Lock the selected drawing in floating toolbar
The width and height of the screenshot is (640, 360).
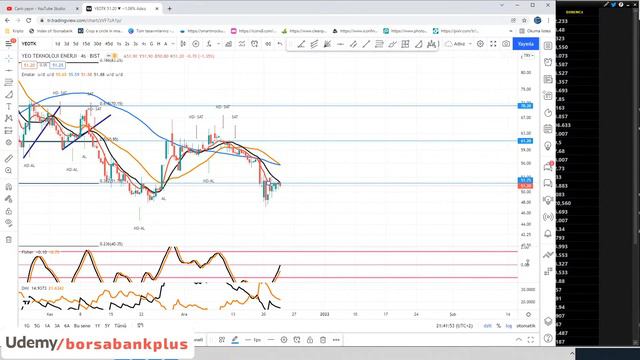[x=310, y=340]
